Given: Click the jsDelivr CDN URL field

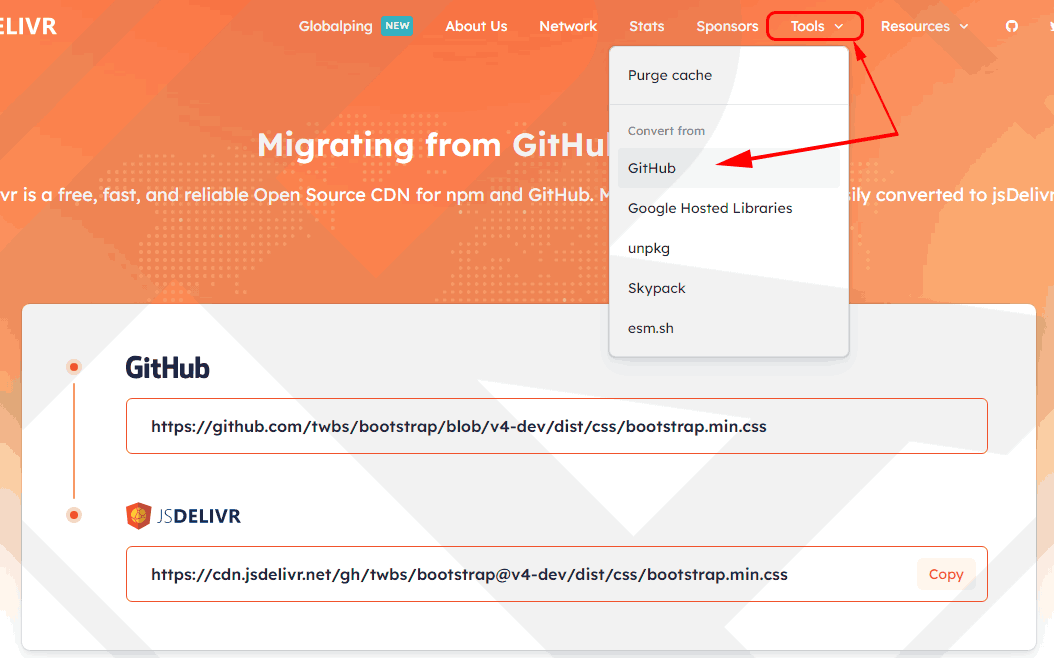Looking at the screenshot, I should pos(557,574).
